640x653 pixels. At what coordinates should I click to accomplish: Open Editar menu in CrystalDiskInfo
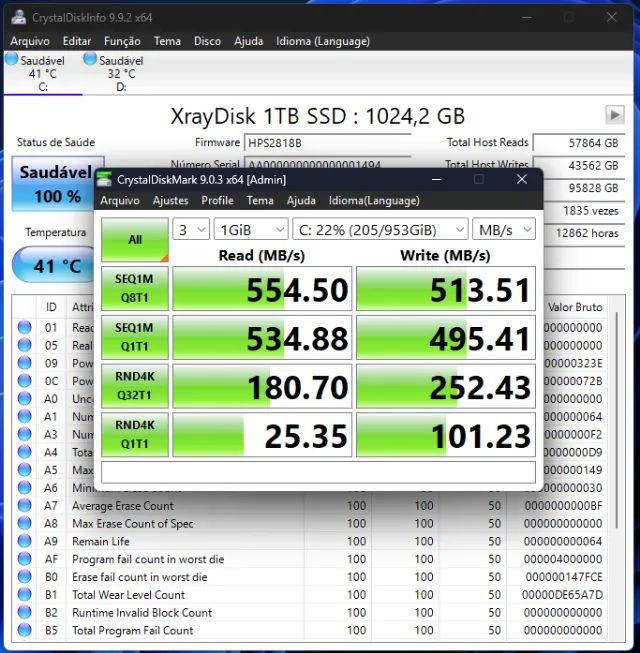click(77, 41)
